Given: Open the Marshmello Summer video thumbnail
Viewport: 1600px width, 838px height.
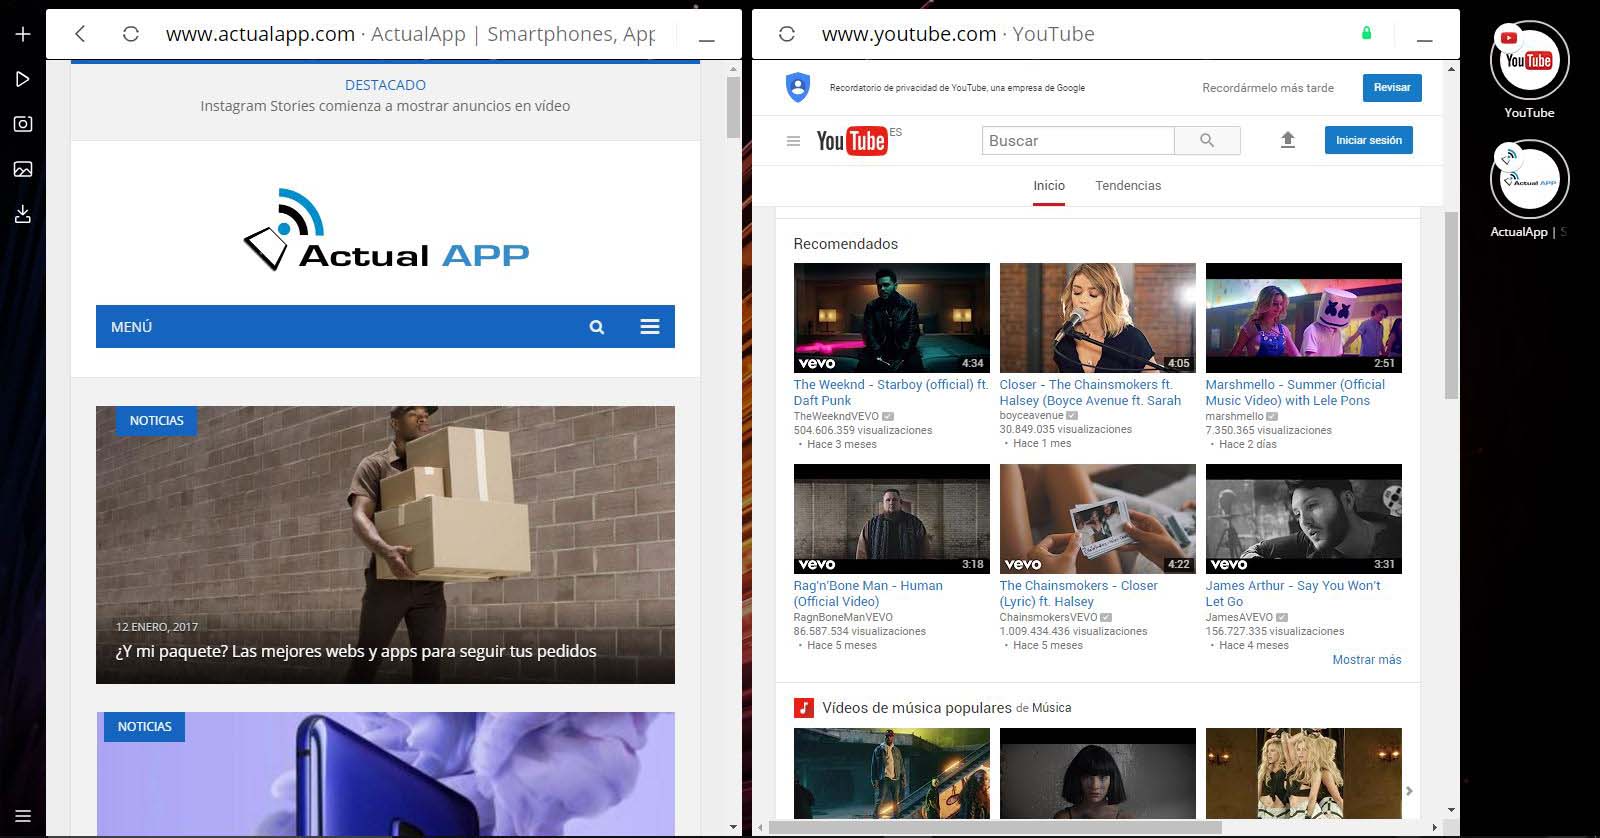Looking at the screenshot, I should [x=1304, y=318].
